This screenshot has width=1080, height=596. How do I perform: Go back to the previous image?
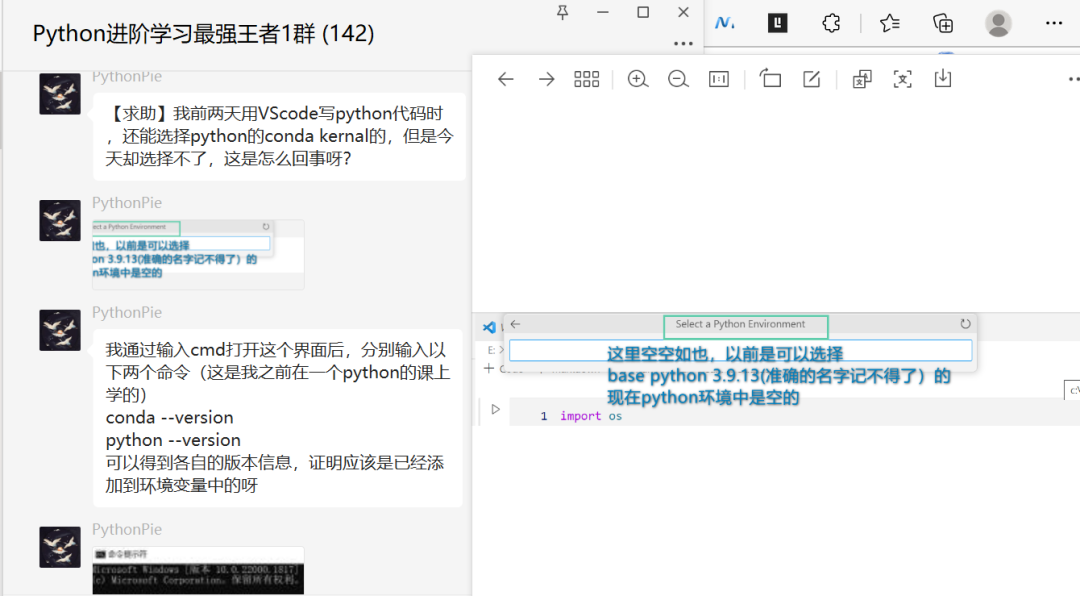click(508, 78)
